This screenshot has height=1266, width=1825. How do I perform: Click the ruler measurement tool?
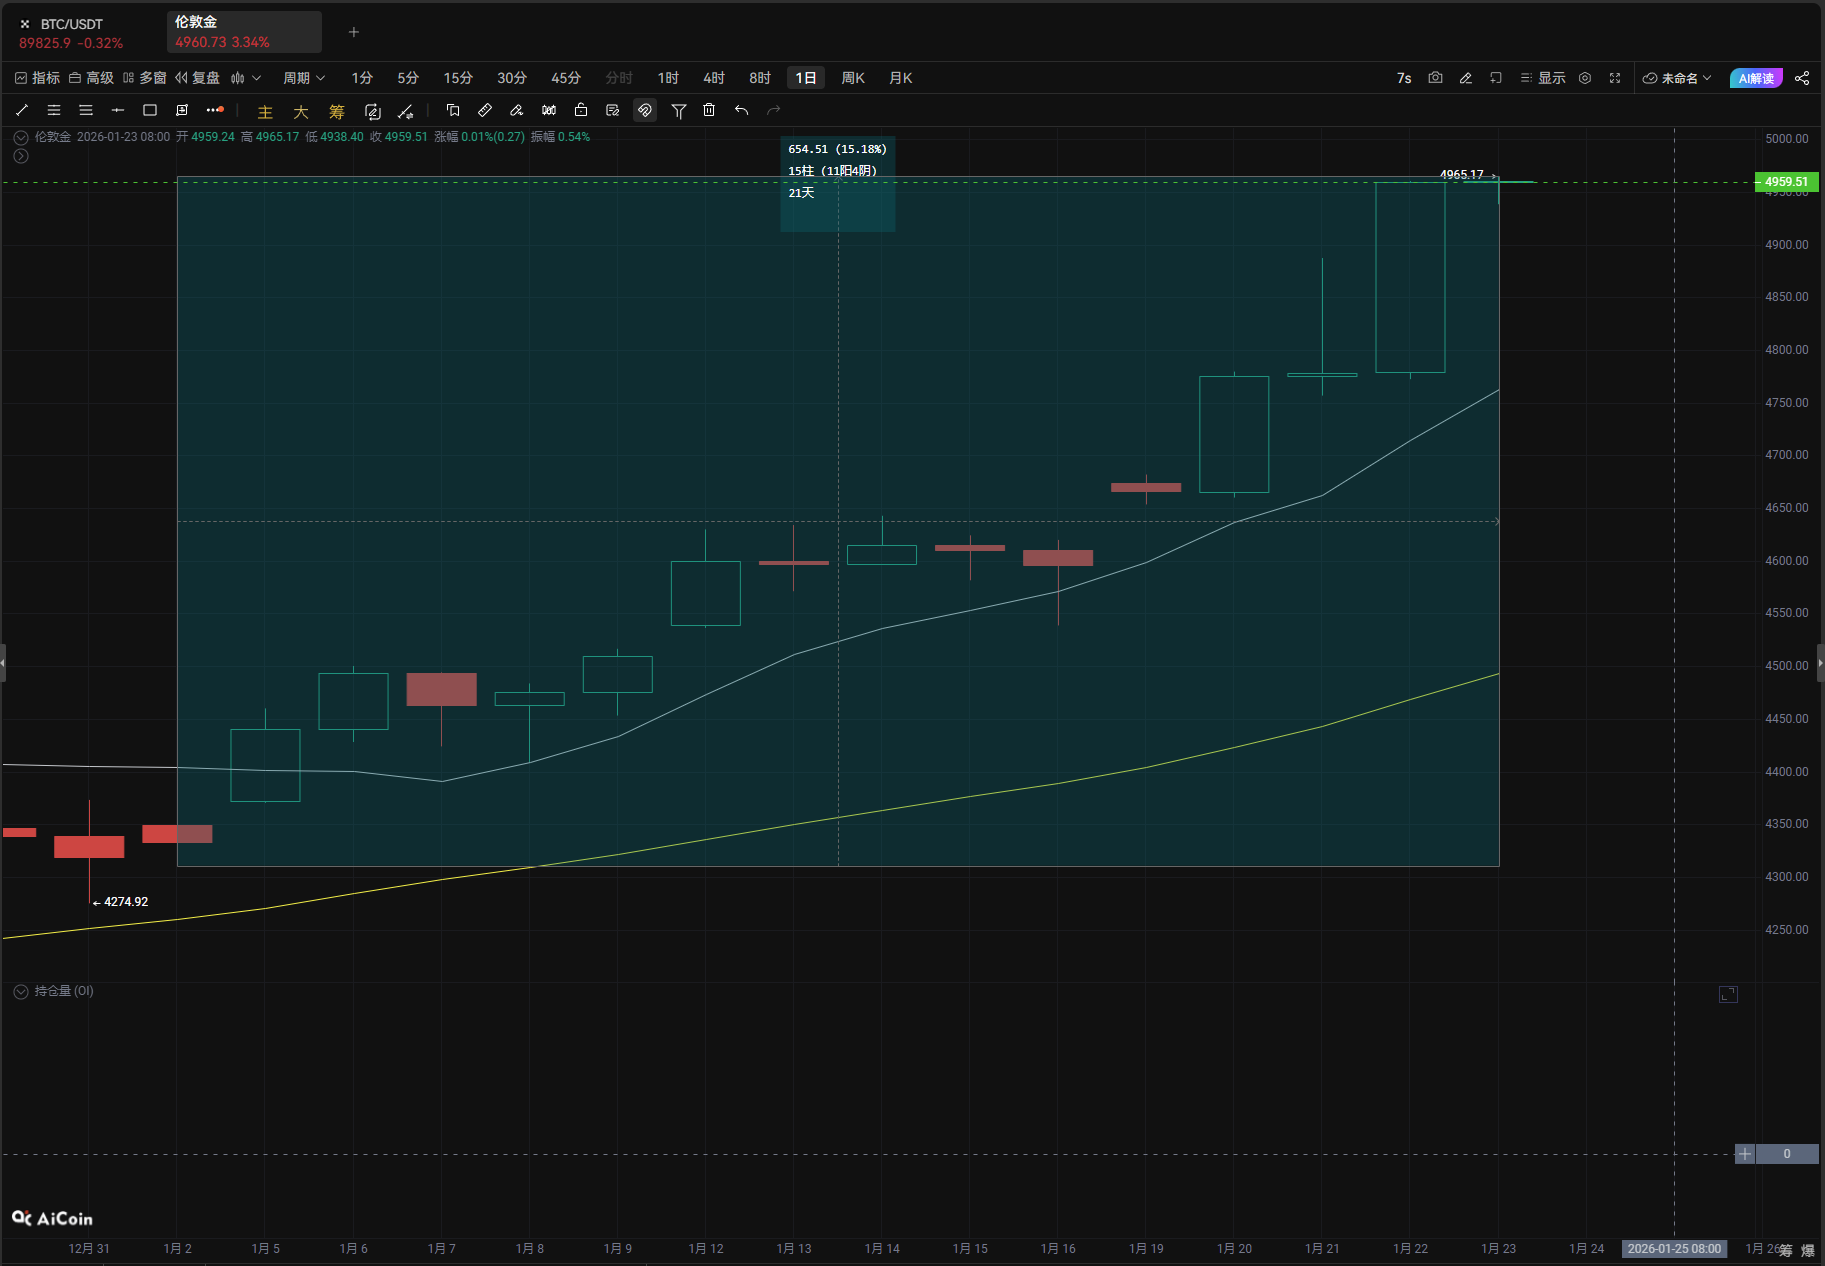pyautogui.click(x=485, y=110)
